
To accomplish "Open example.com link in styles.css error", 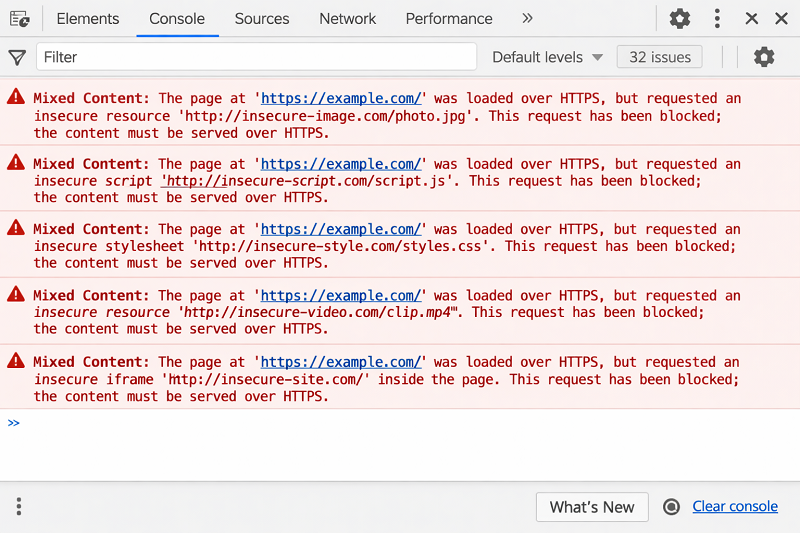I will tap(341, 230).
